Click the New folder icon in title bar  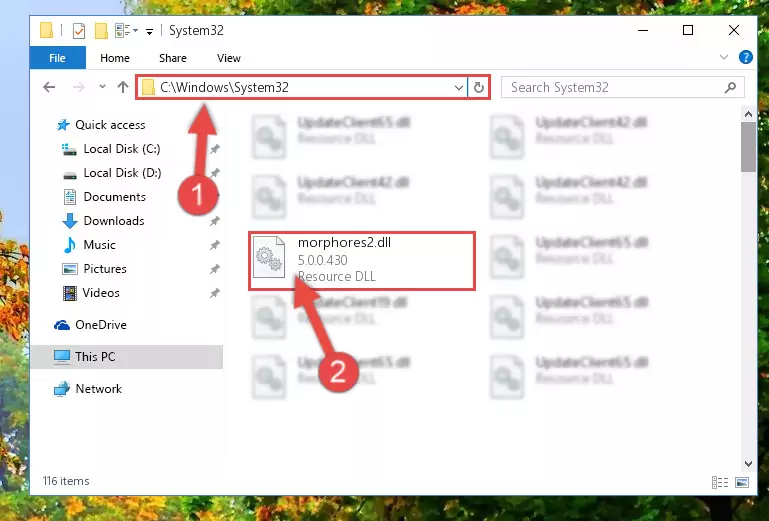(101, 30)
